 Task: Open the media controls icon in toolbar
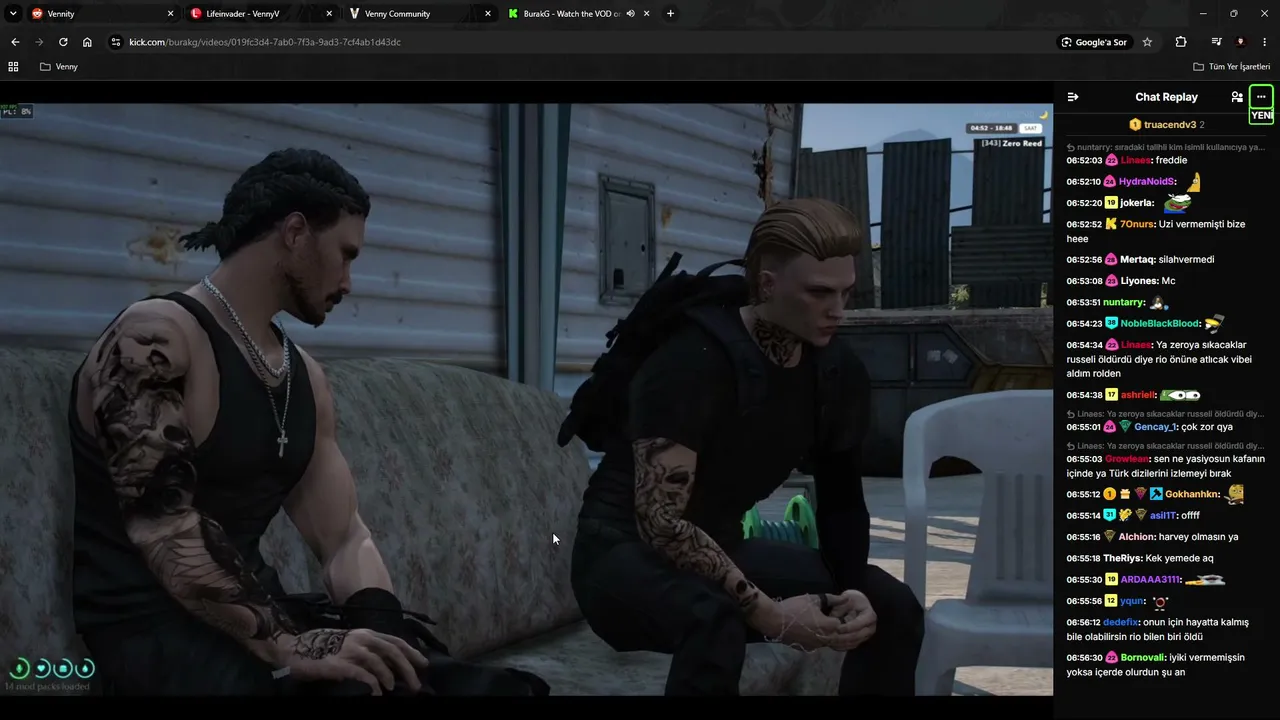coord(1216,42)
